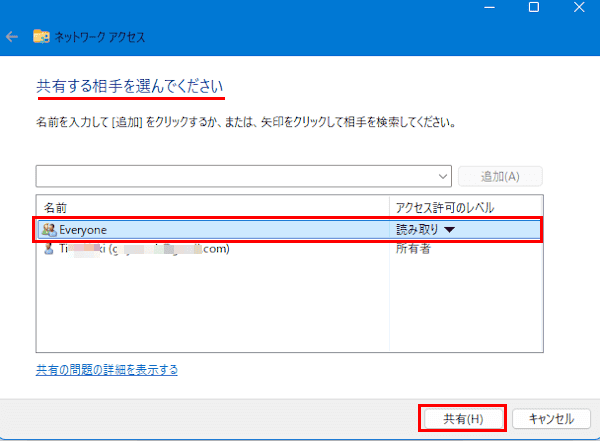Open the name combo box dropdown arrow
The width and height of the screenshot is (600, 441).
click(443, 176)
